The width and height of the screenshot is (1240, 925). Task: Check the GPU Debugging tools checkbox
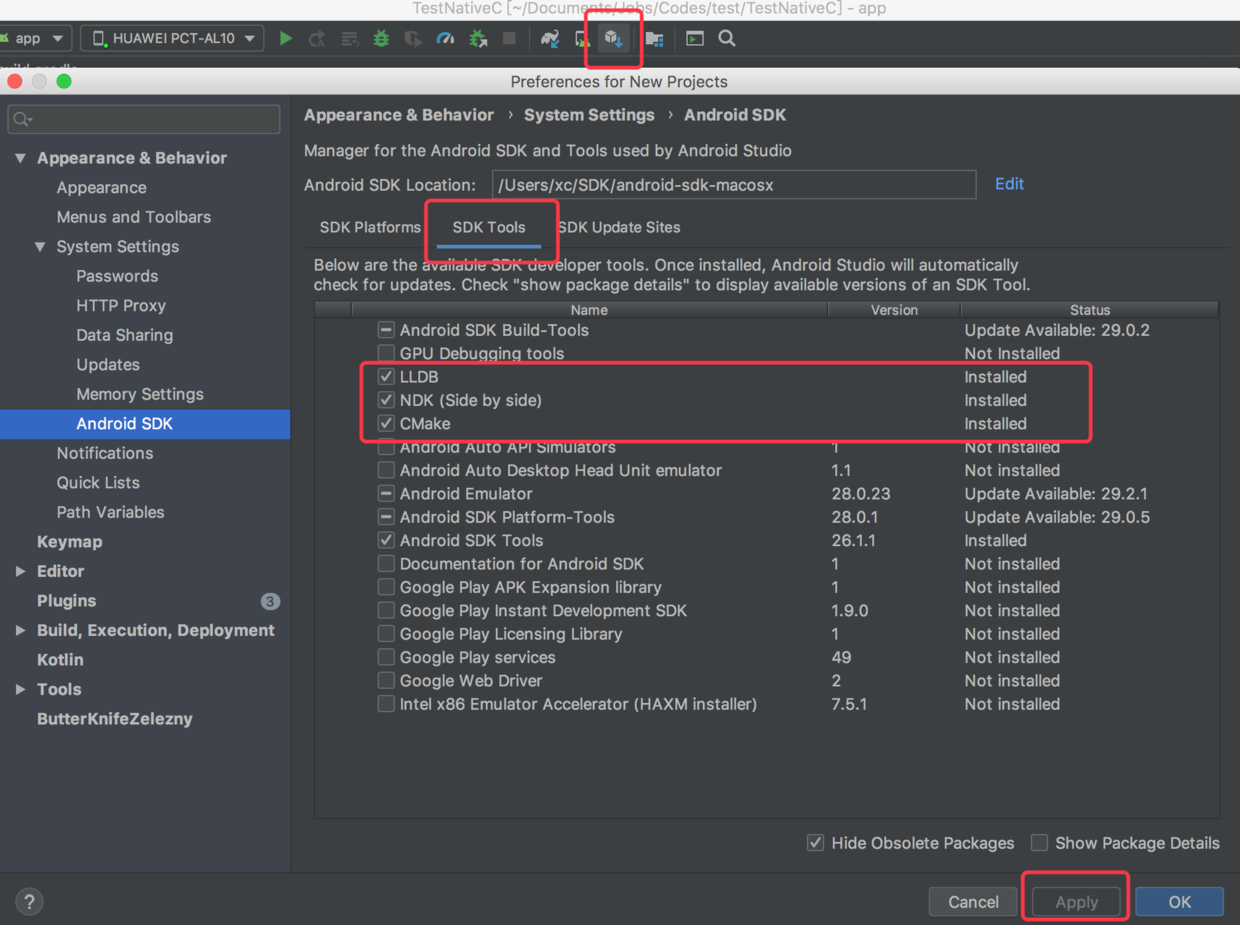pyautogui.click(x=386, y=353)
